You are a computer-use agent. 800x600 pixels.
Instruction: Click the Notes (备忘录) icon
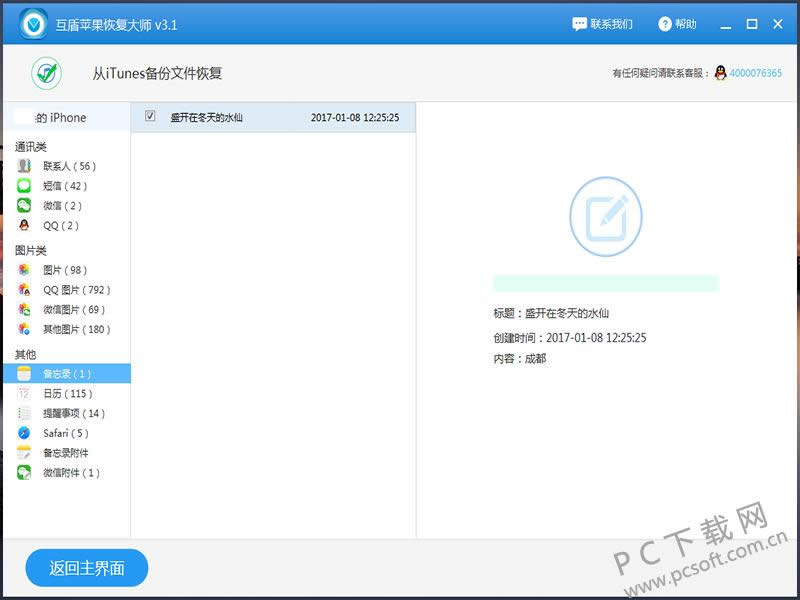click(x=24, y=373)
